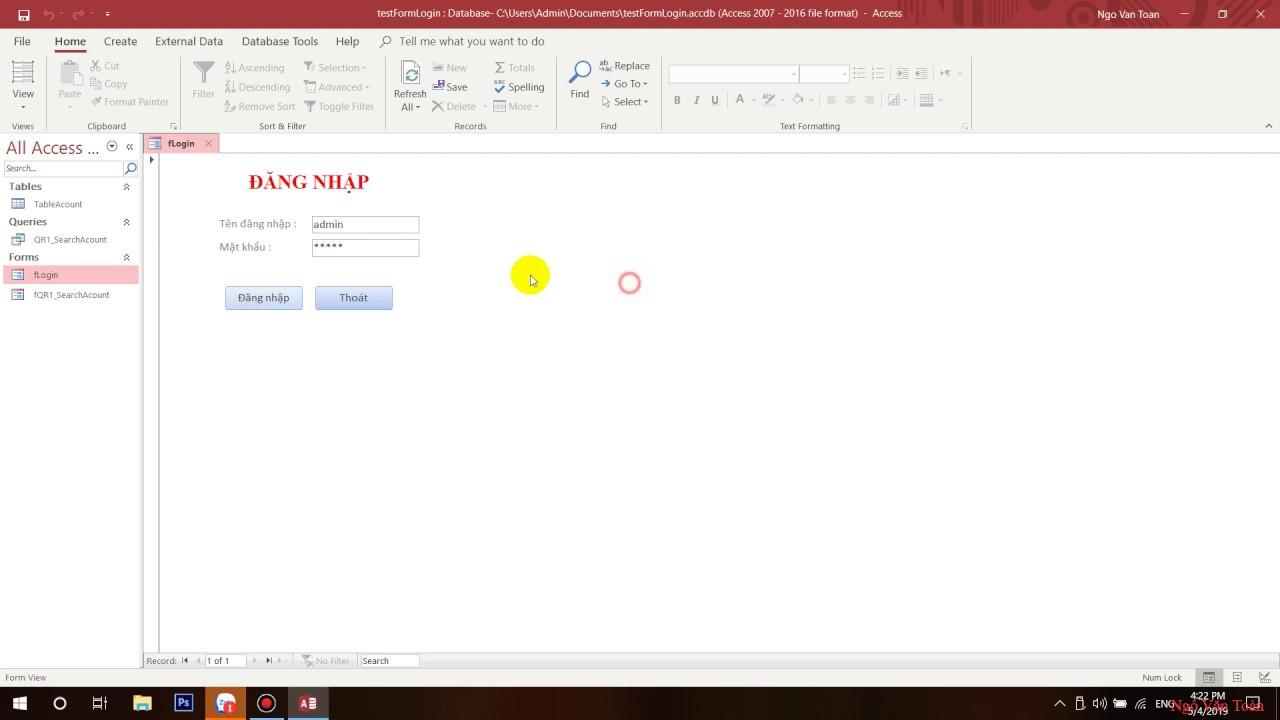Collapse the Queries group
Screen dimensions: 1280x720
[126, 222]
